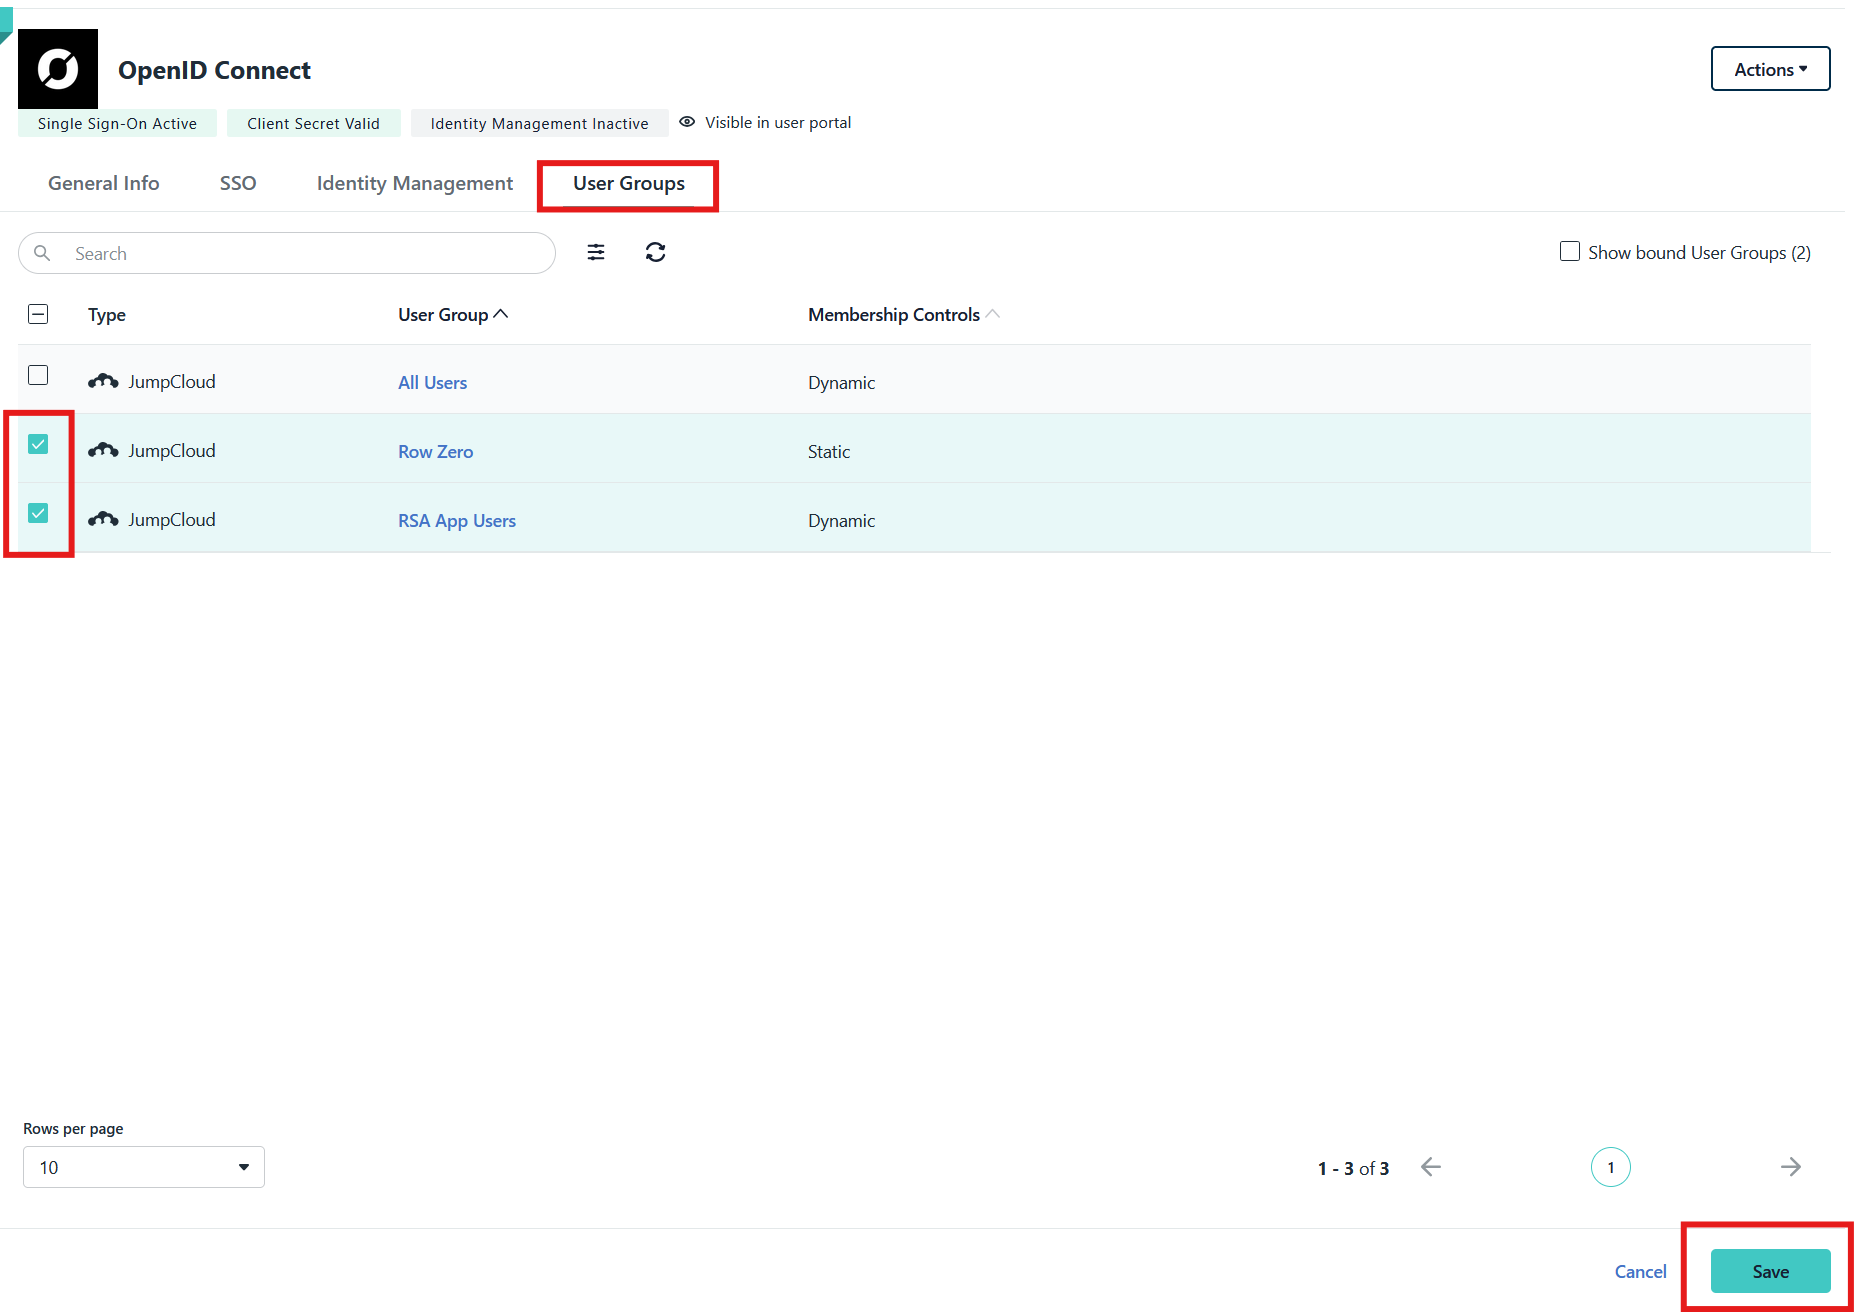Click the eye icon near Visible in user portal

[686, 121]
